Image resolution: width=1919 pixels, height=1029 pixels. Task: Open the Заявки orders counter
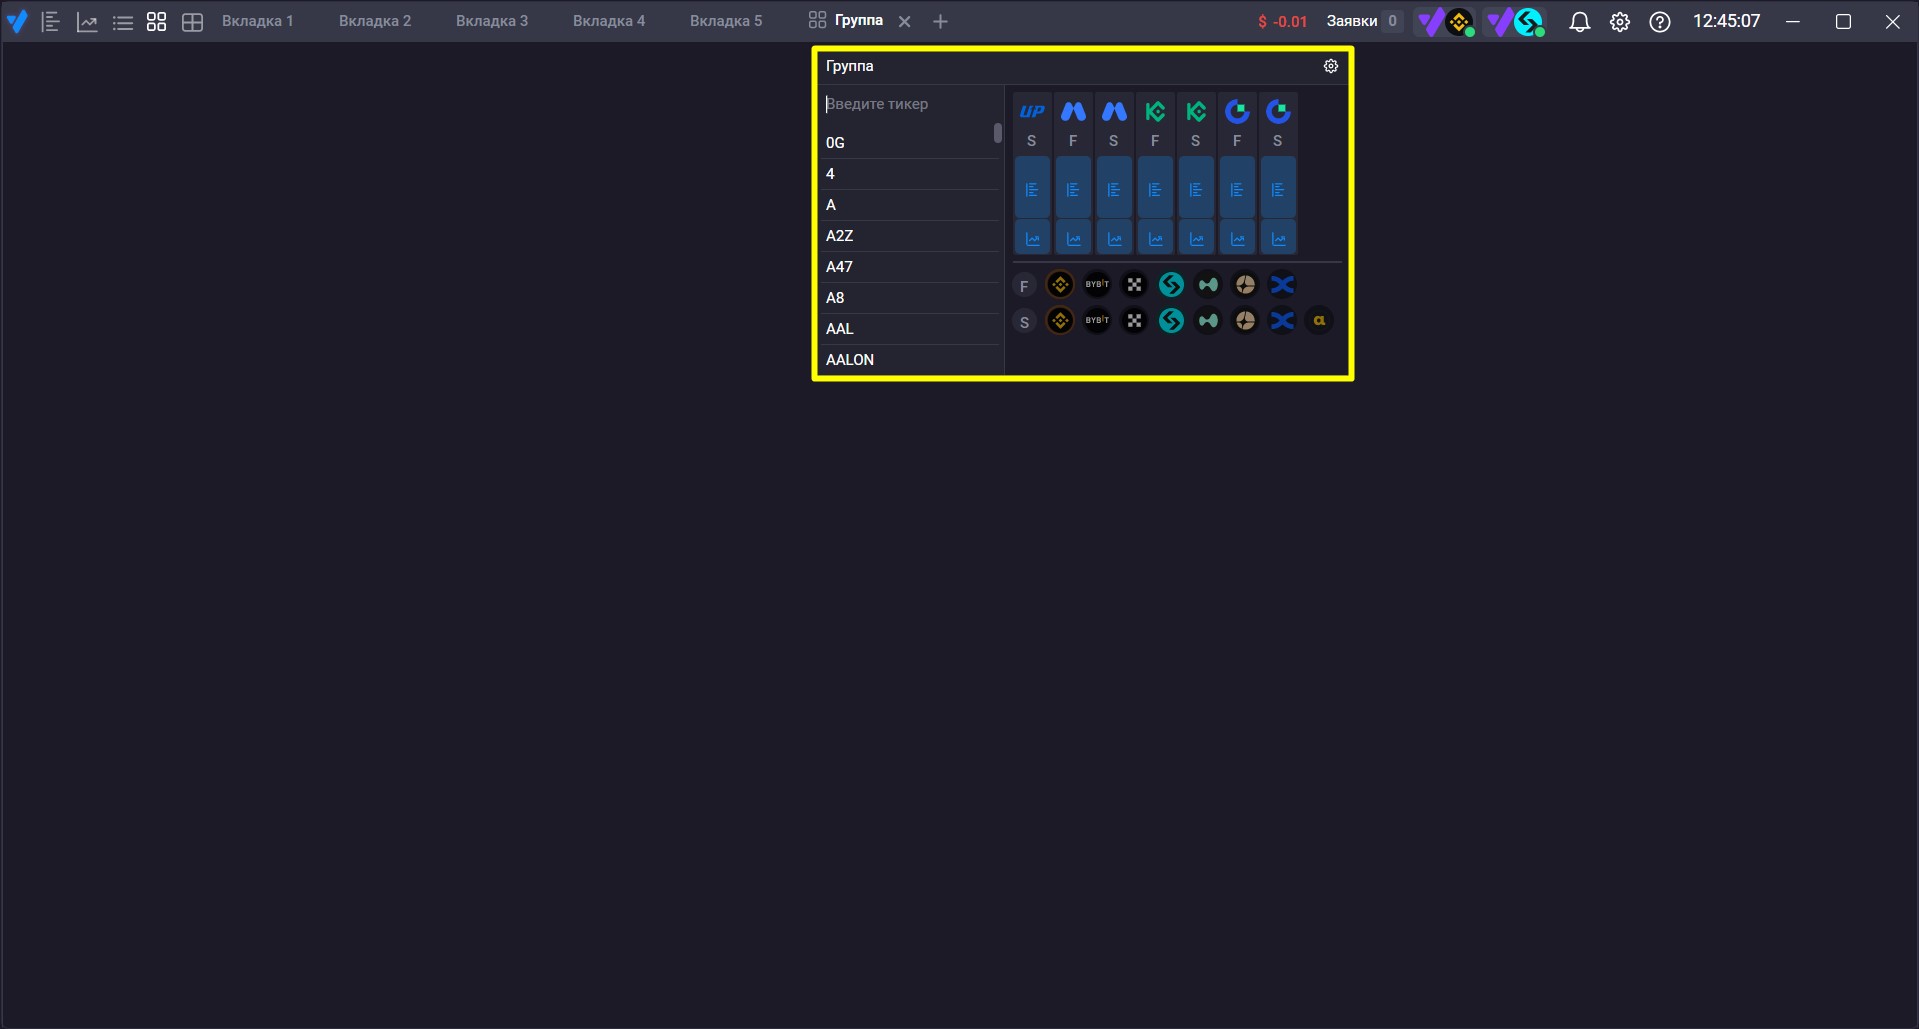click(x=1364, y=21)
